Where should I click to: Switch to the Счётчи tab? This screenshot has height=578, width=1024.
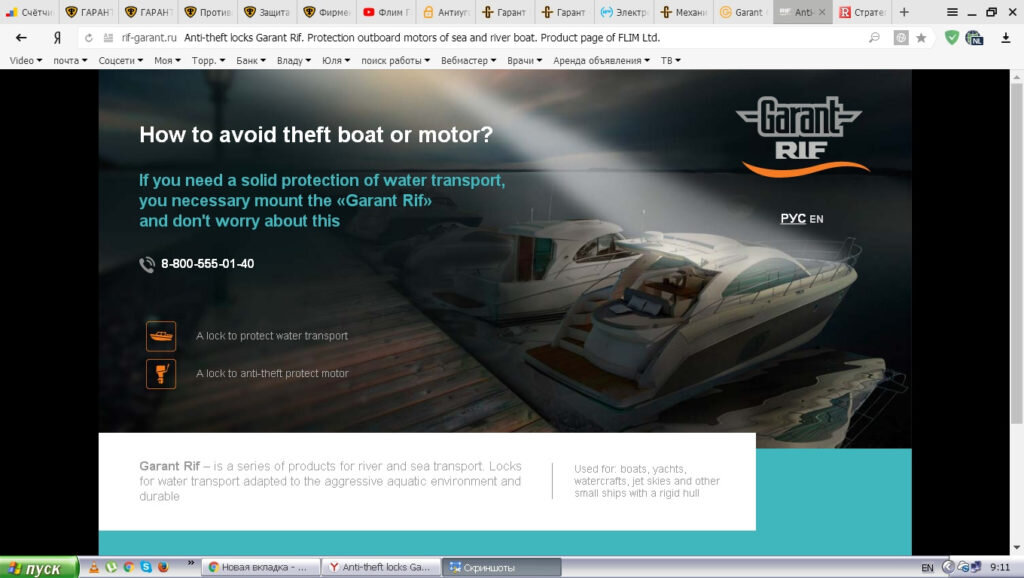29,12
